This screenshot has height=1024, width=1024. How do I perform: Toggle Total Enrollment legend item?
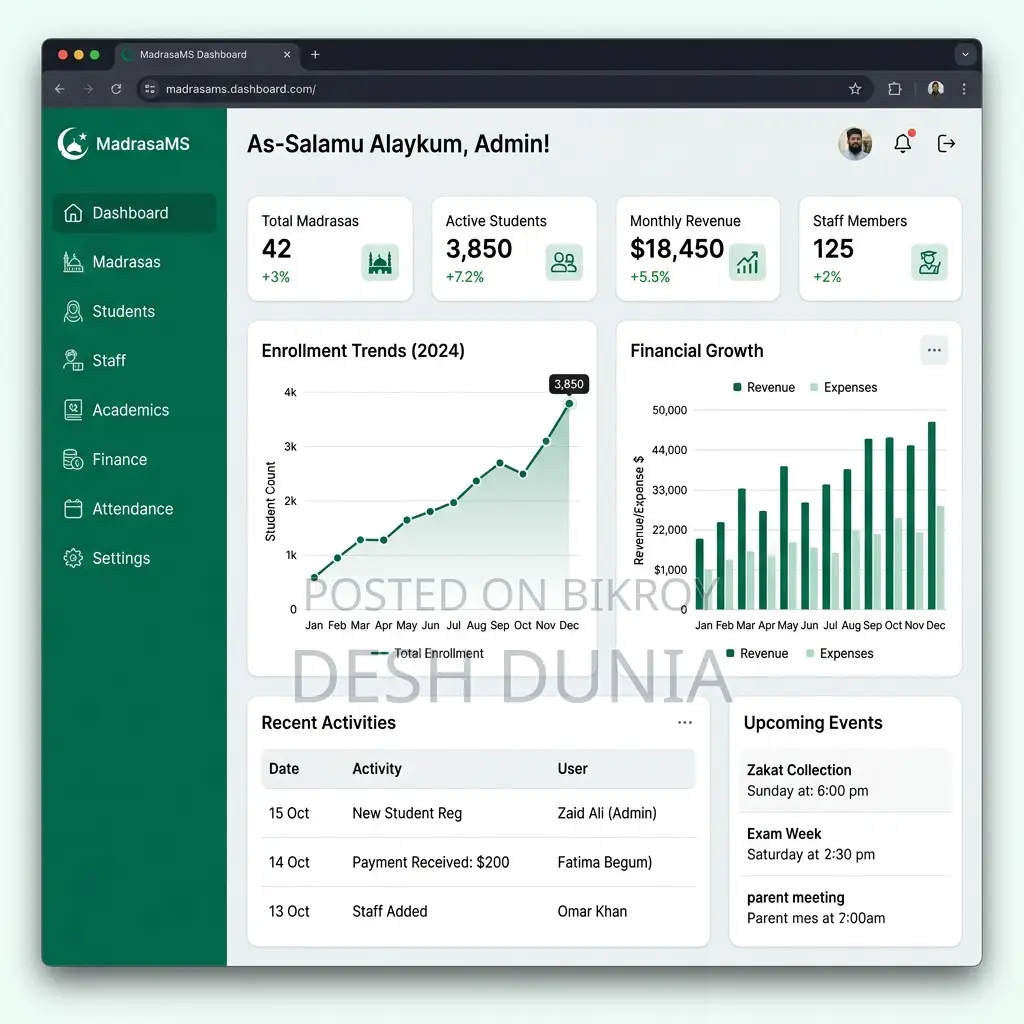point(427,653)
